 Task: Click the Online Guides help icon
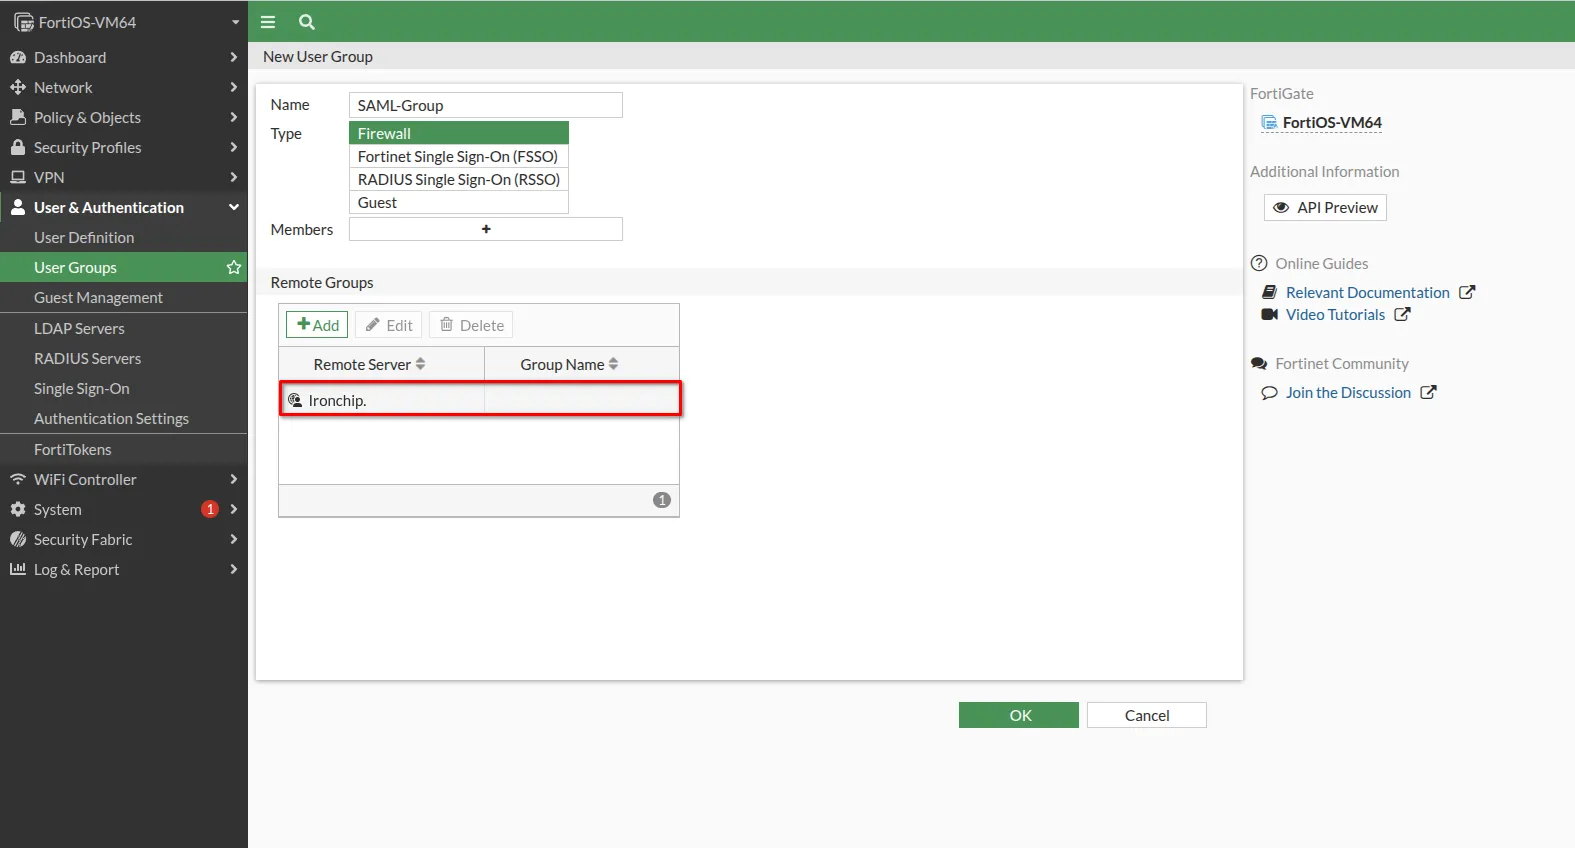(x=1259, y=263)
